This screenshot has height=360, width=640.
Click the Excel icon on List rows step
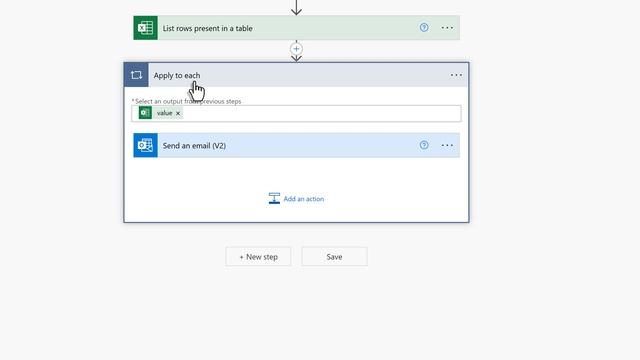(x=145, y=28)
